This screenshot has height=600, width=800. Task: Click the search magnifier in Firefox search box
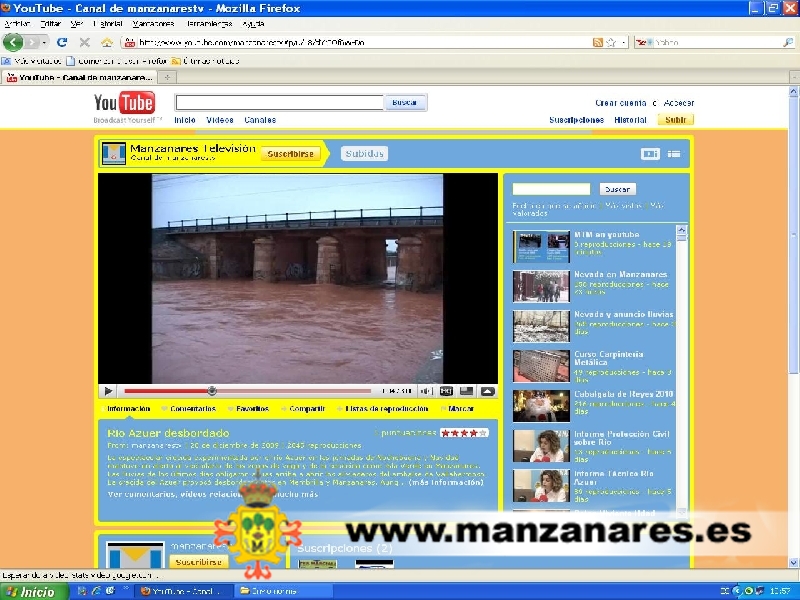pyautogui.click(x=788, y=42)
